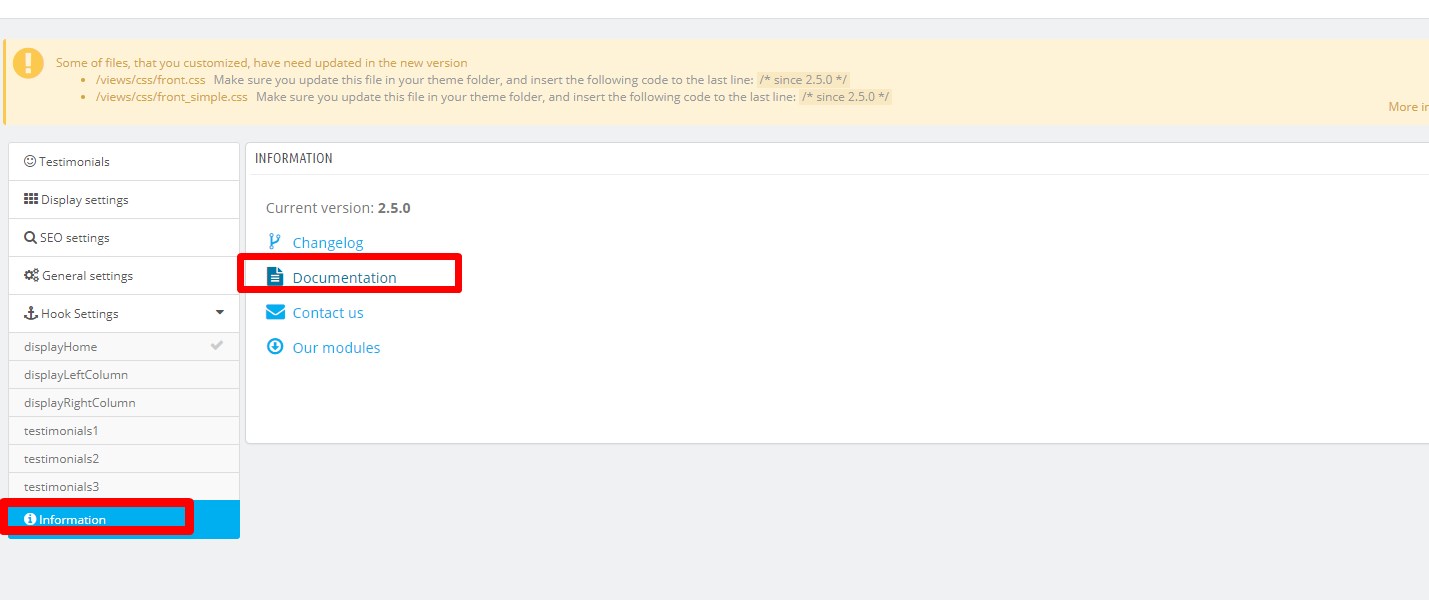The width and height of the screenshot is (1429, 600).
Task: Collapse the Hook Settings dropdown arrow
Action: click(220, 312)
